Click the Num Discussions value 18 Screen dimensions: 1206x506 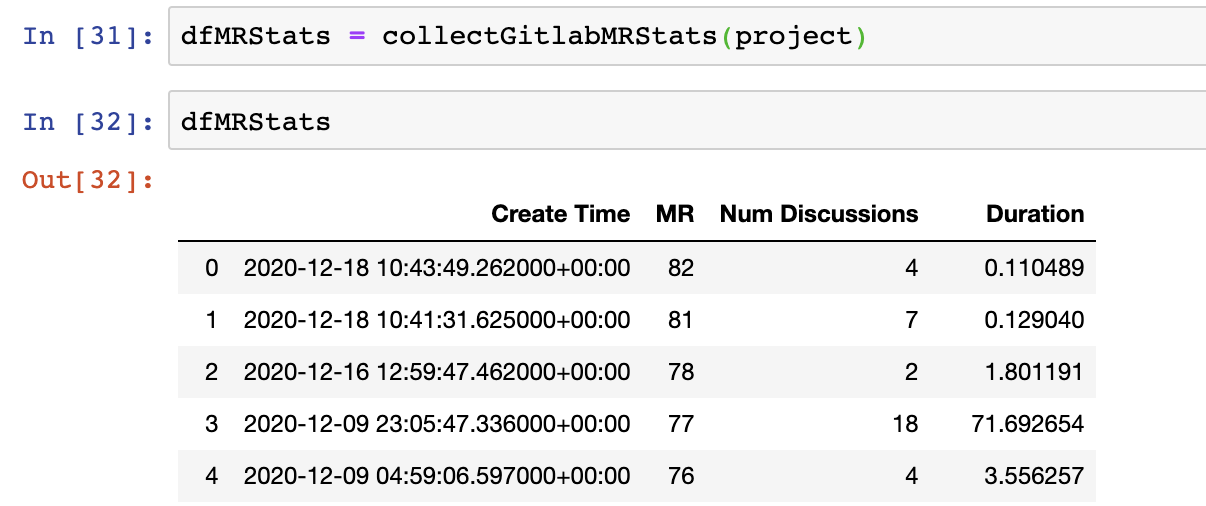(905, 424)
